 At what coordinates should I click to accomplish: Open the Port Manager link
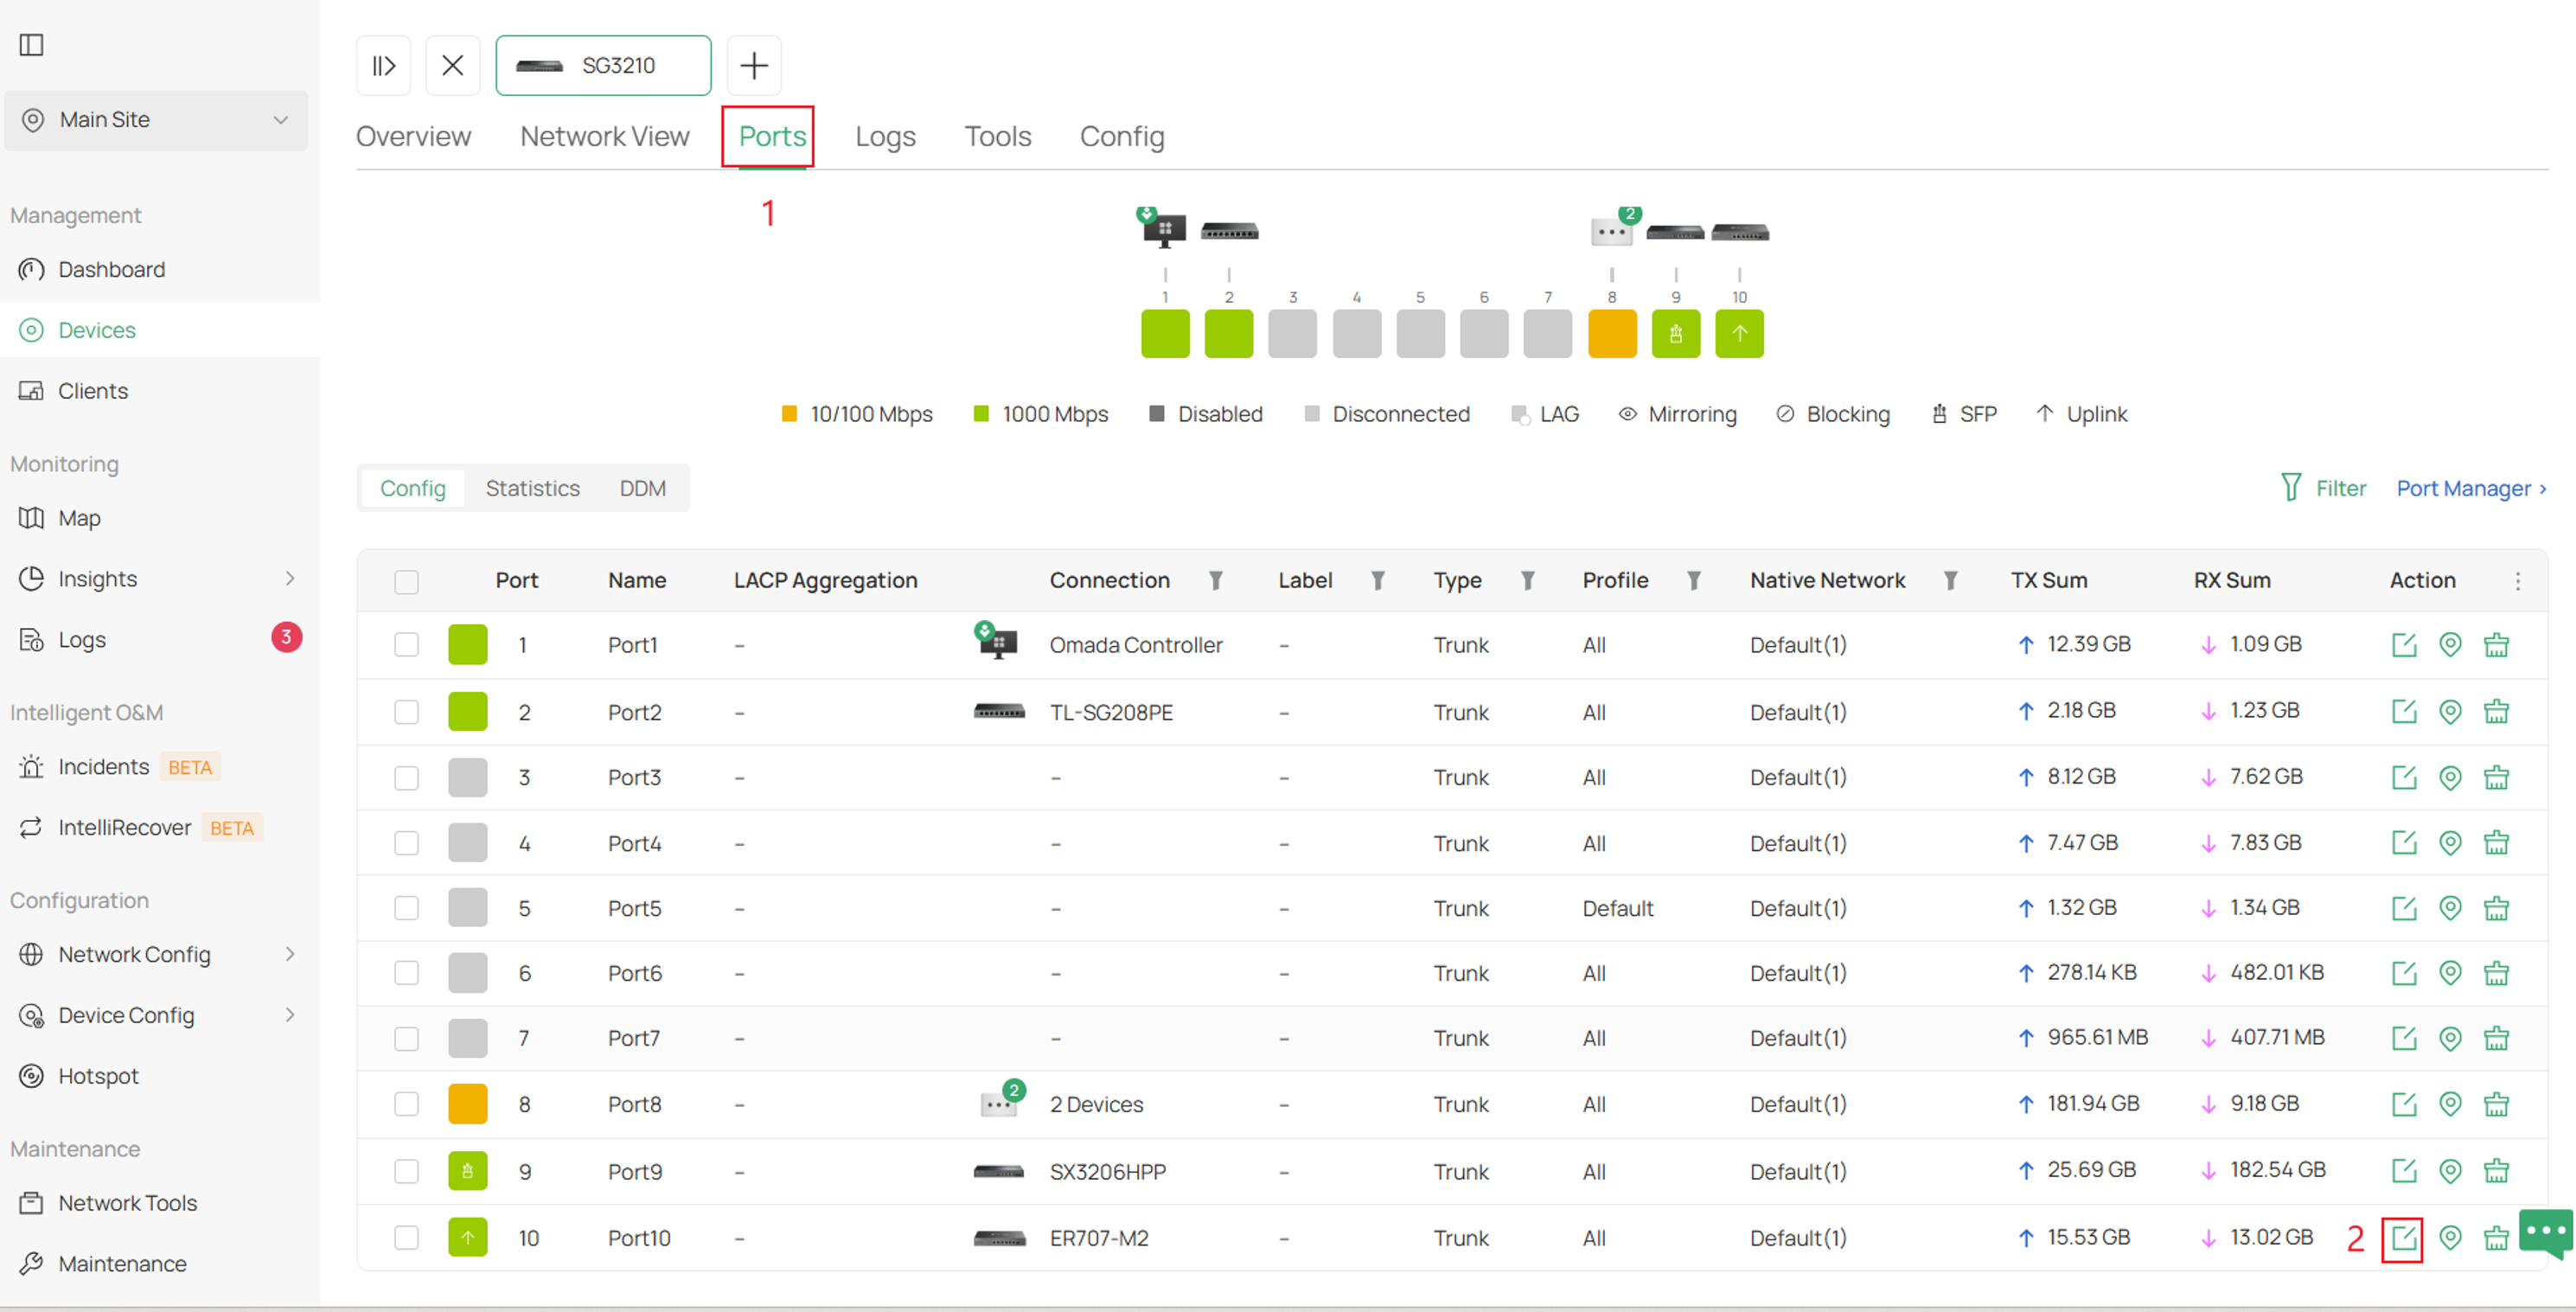coord(2471,489)
